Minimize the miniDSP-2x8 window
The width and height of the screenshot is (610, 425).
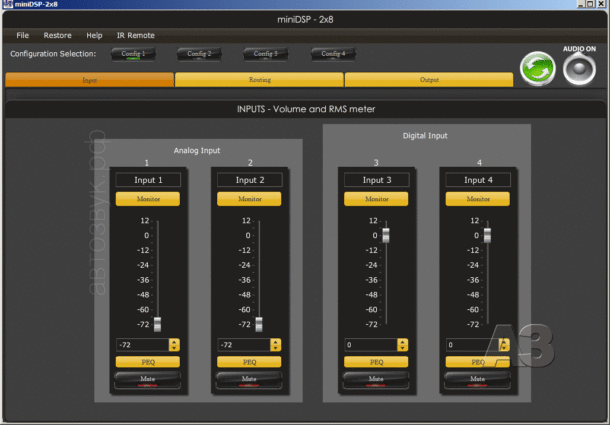click(x=581, y=4)
